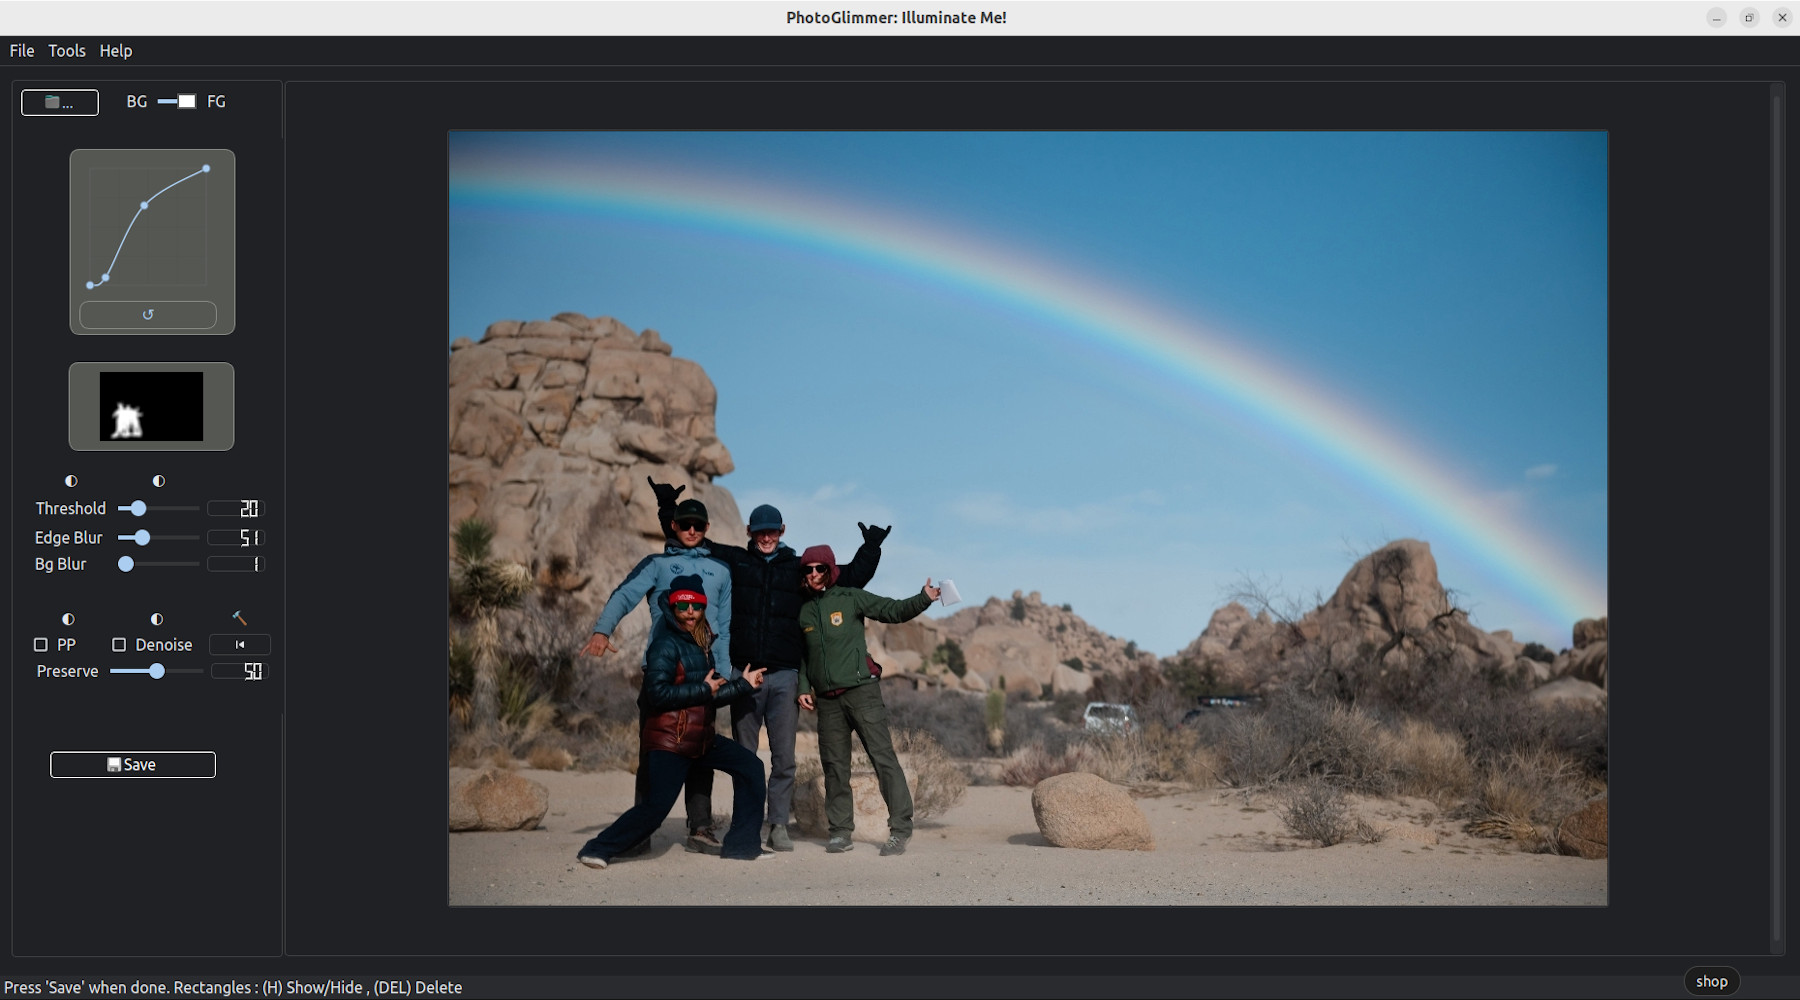Click the Preserve label text
1800x1000 pixels.
tap(68, 672)
